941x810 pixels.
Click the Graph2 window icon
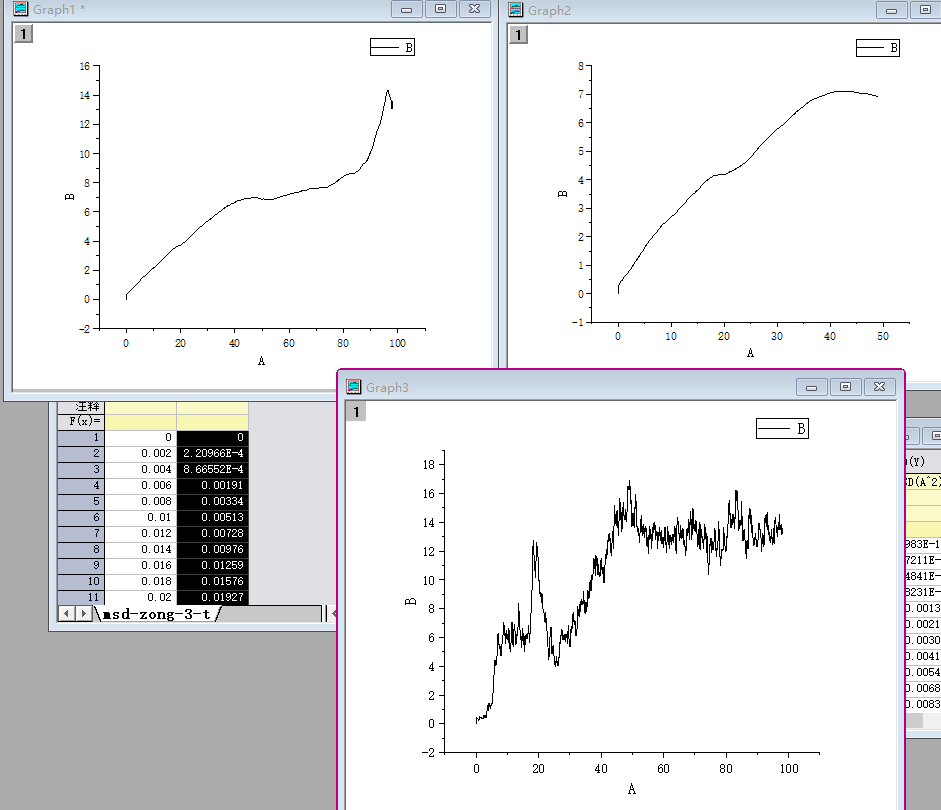pyautogui.click(x=516, y=9)
